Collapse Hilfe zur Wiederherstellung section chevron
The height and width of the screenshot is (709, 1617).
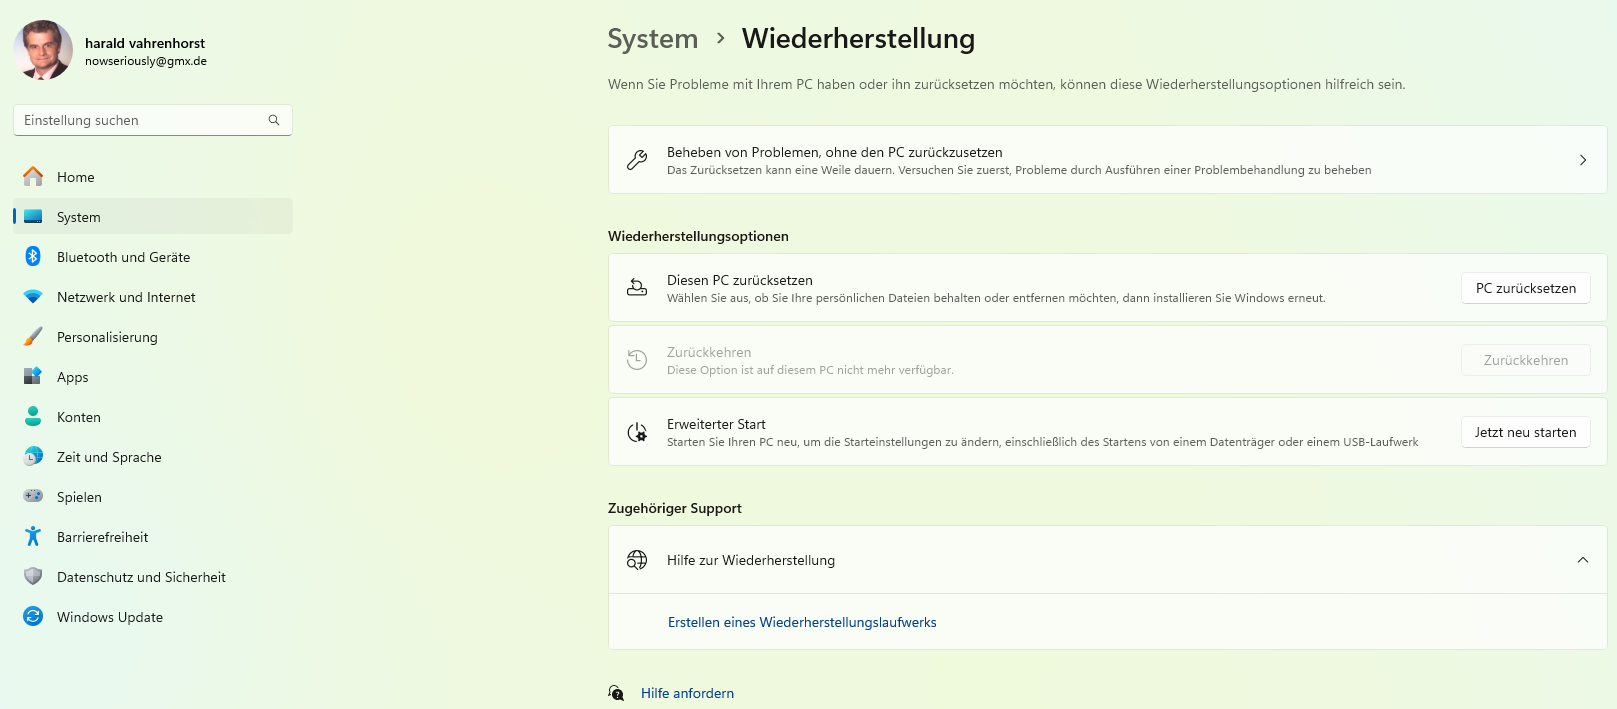[x=1583, y=560]
